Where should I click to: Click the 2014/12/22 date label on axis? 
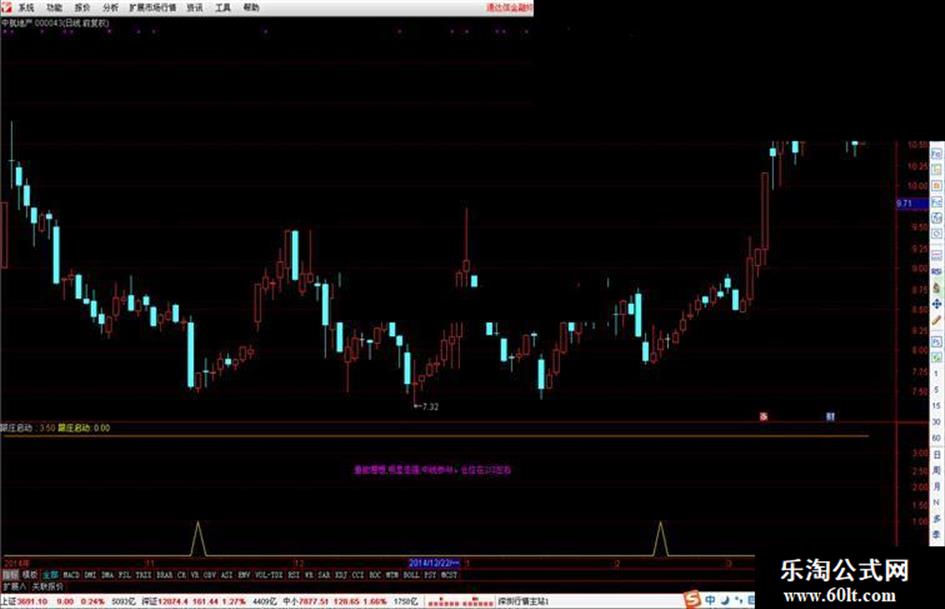click(434, 563)
